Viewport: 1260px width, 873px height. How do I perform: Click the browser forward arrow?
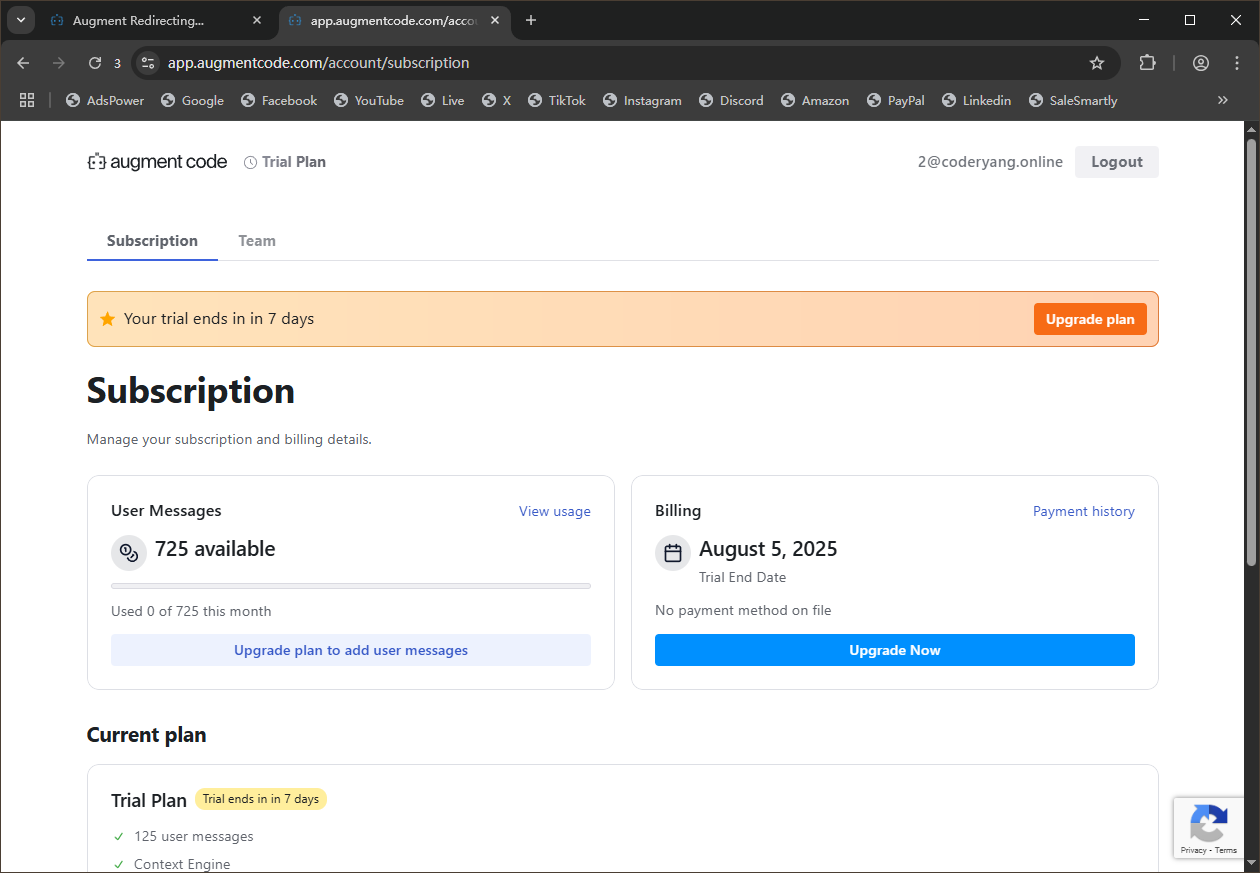[59, 63]
